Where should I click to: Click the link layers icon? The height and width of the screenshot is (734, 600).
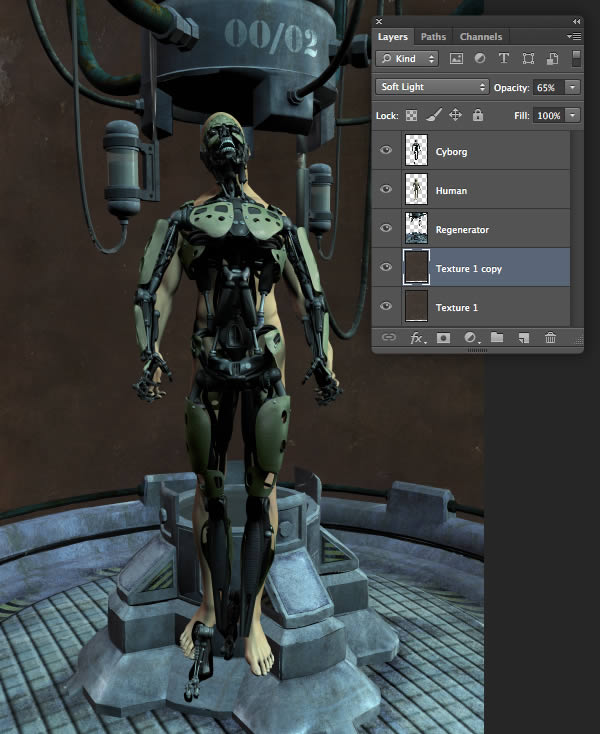pyautogui.click(x=388, y=338)
